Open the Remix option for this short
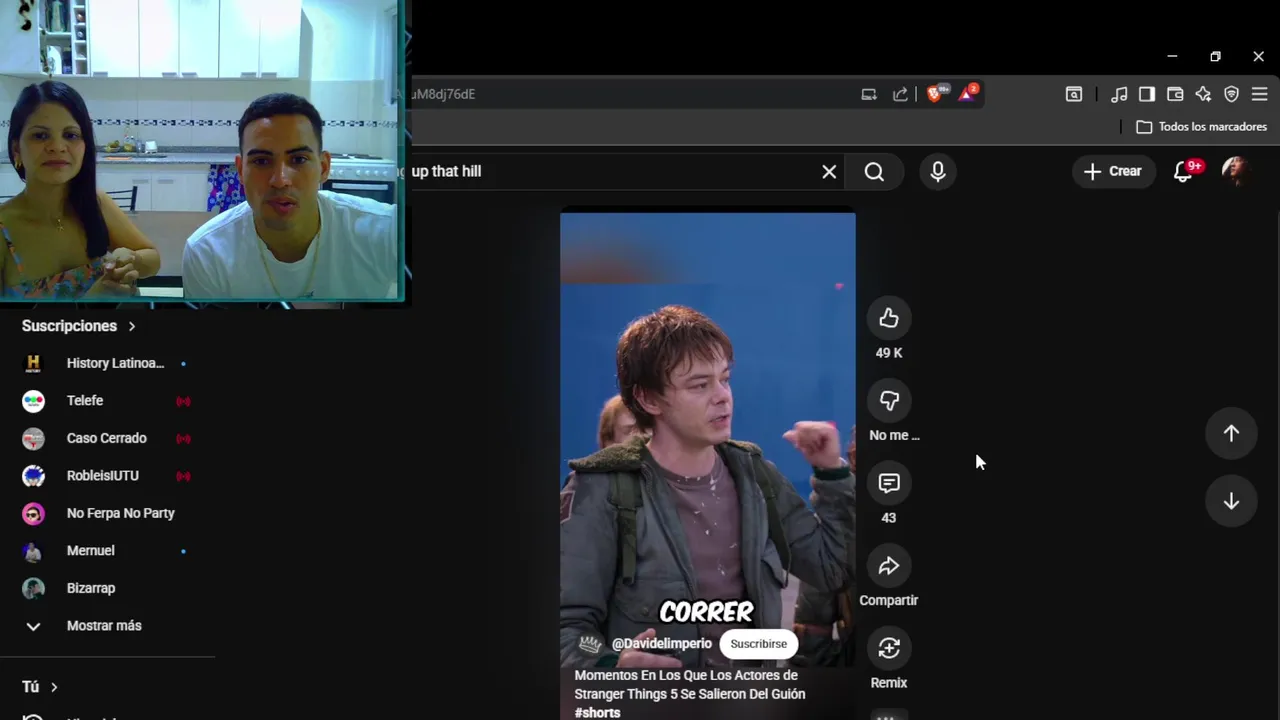The image size is (1280, 720). [x=889, y=648]
